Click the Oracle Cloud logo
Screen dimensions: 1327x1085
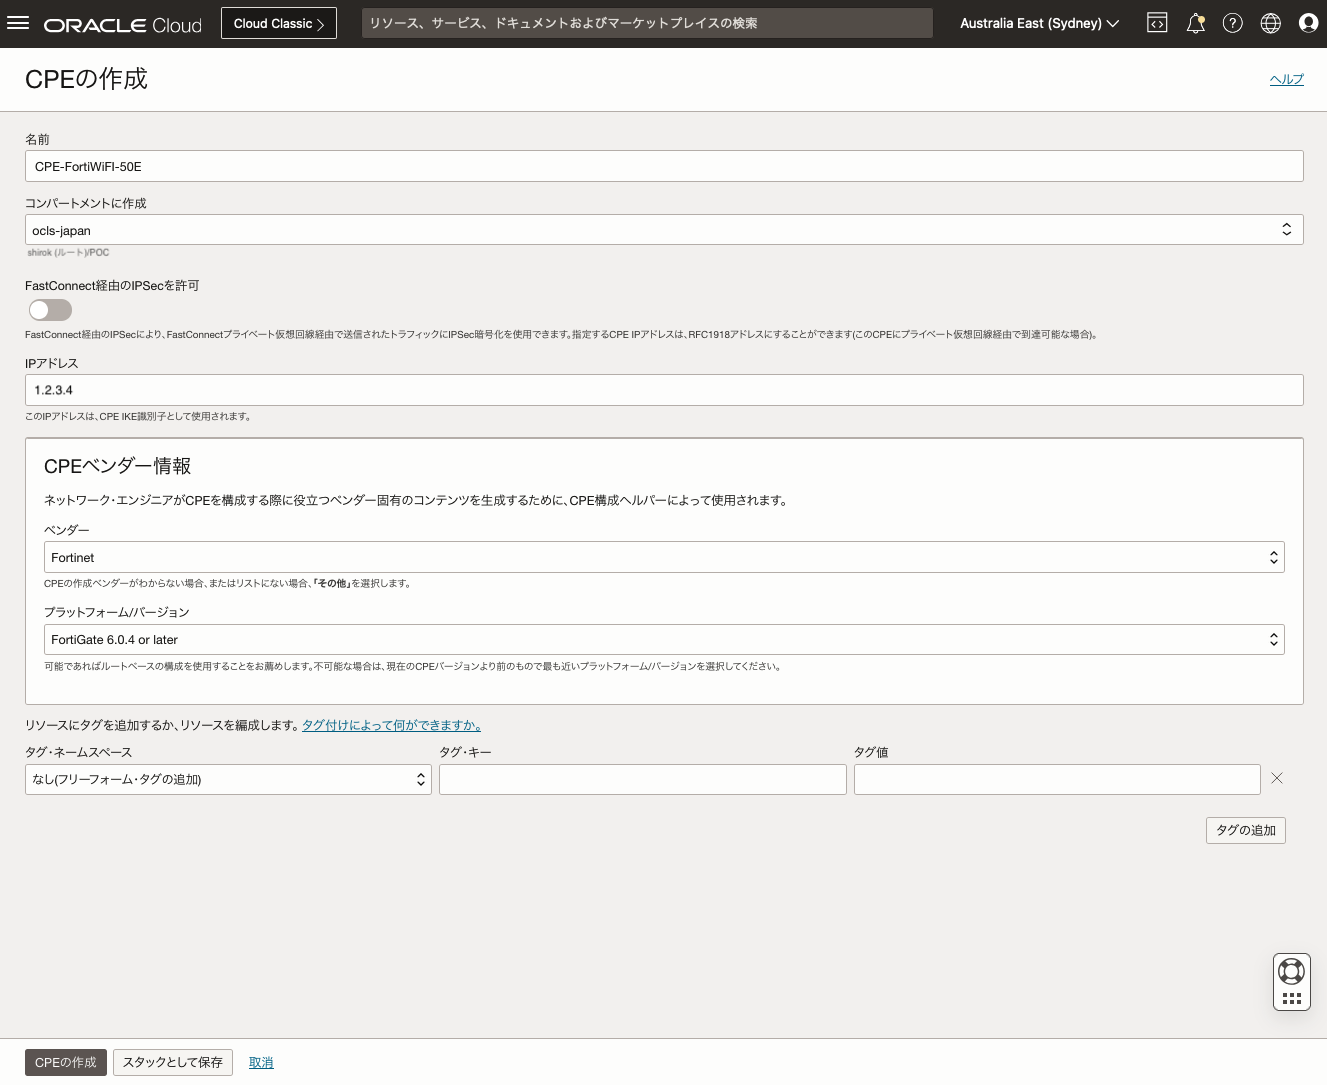[123, 25]
